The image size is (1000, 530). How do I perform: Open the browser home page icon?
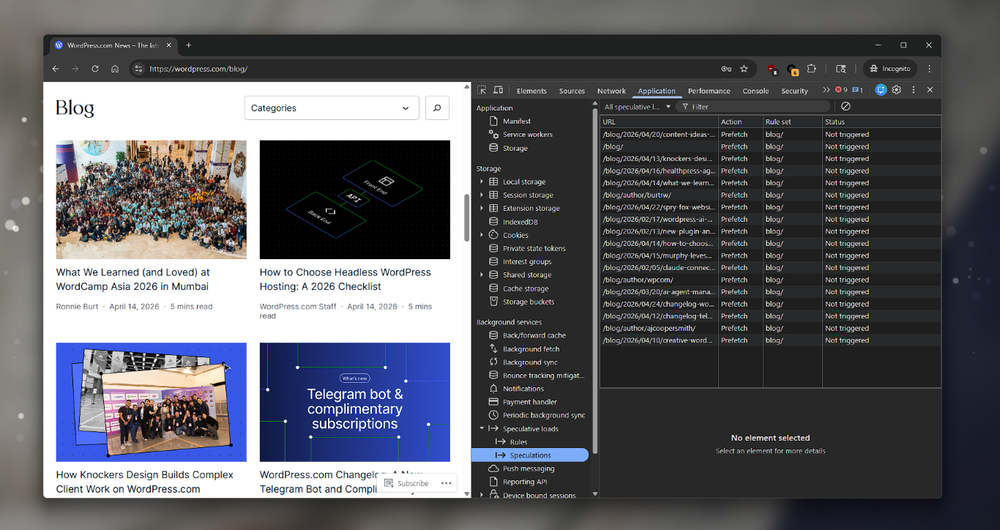tap(115, 69)
